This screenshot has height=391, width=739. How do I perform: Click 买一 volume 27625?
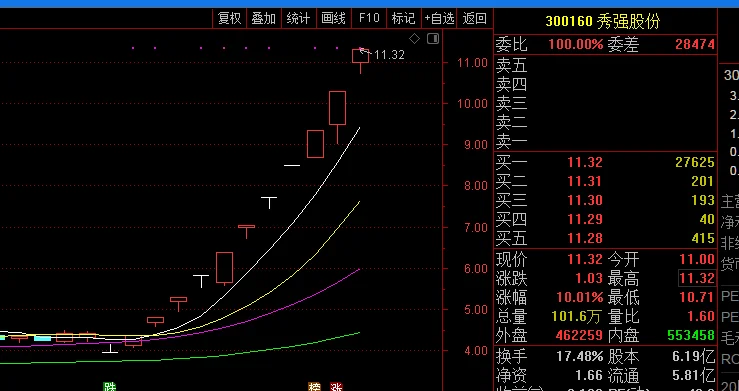(x=695, y=163)
